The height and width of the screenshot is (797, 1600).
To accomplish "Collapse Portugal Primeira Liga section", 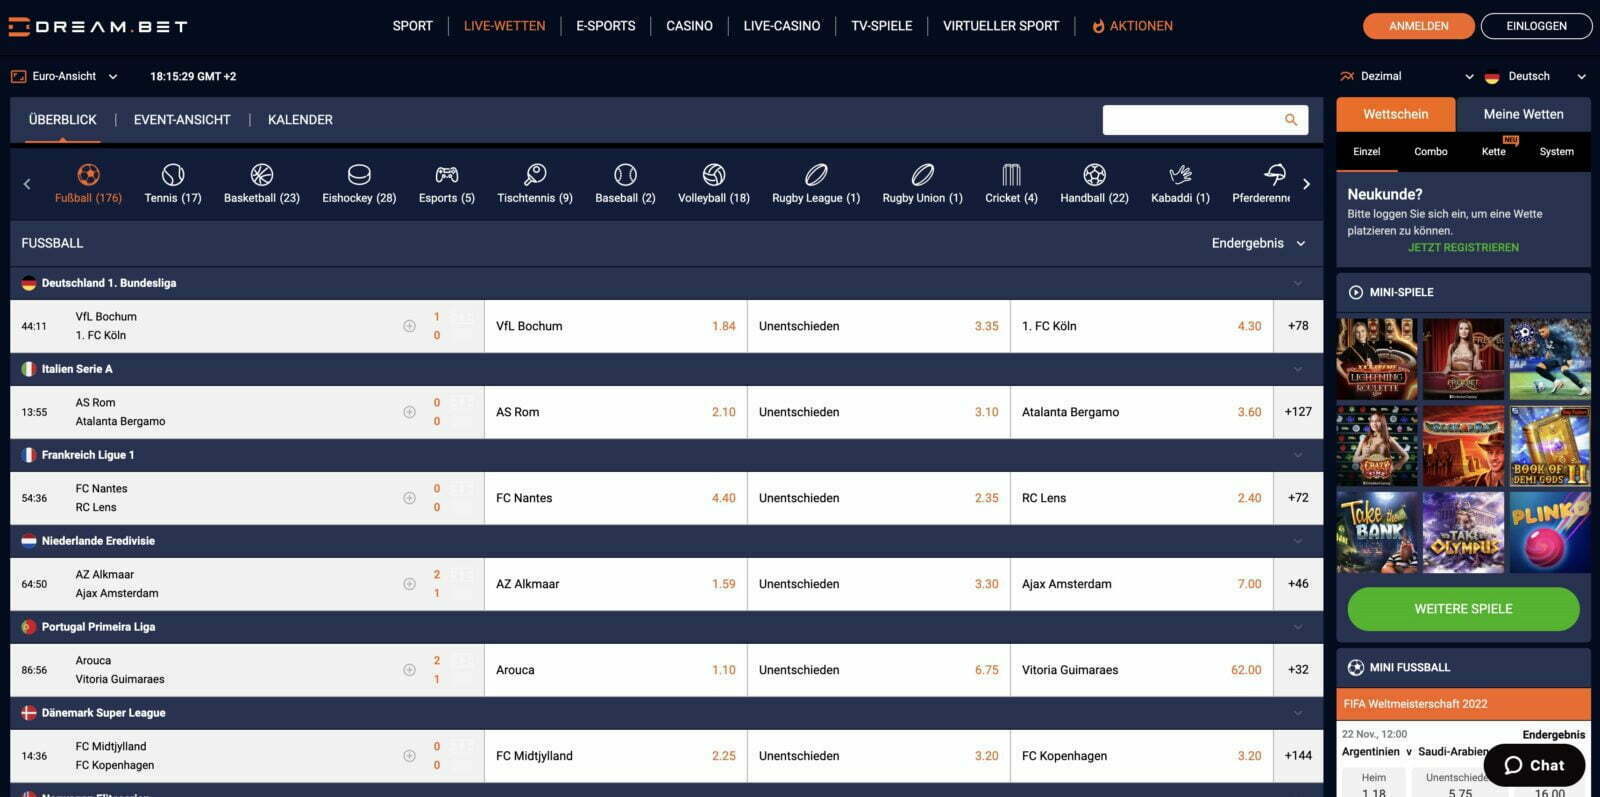I will [x=1298, y=627].
